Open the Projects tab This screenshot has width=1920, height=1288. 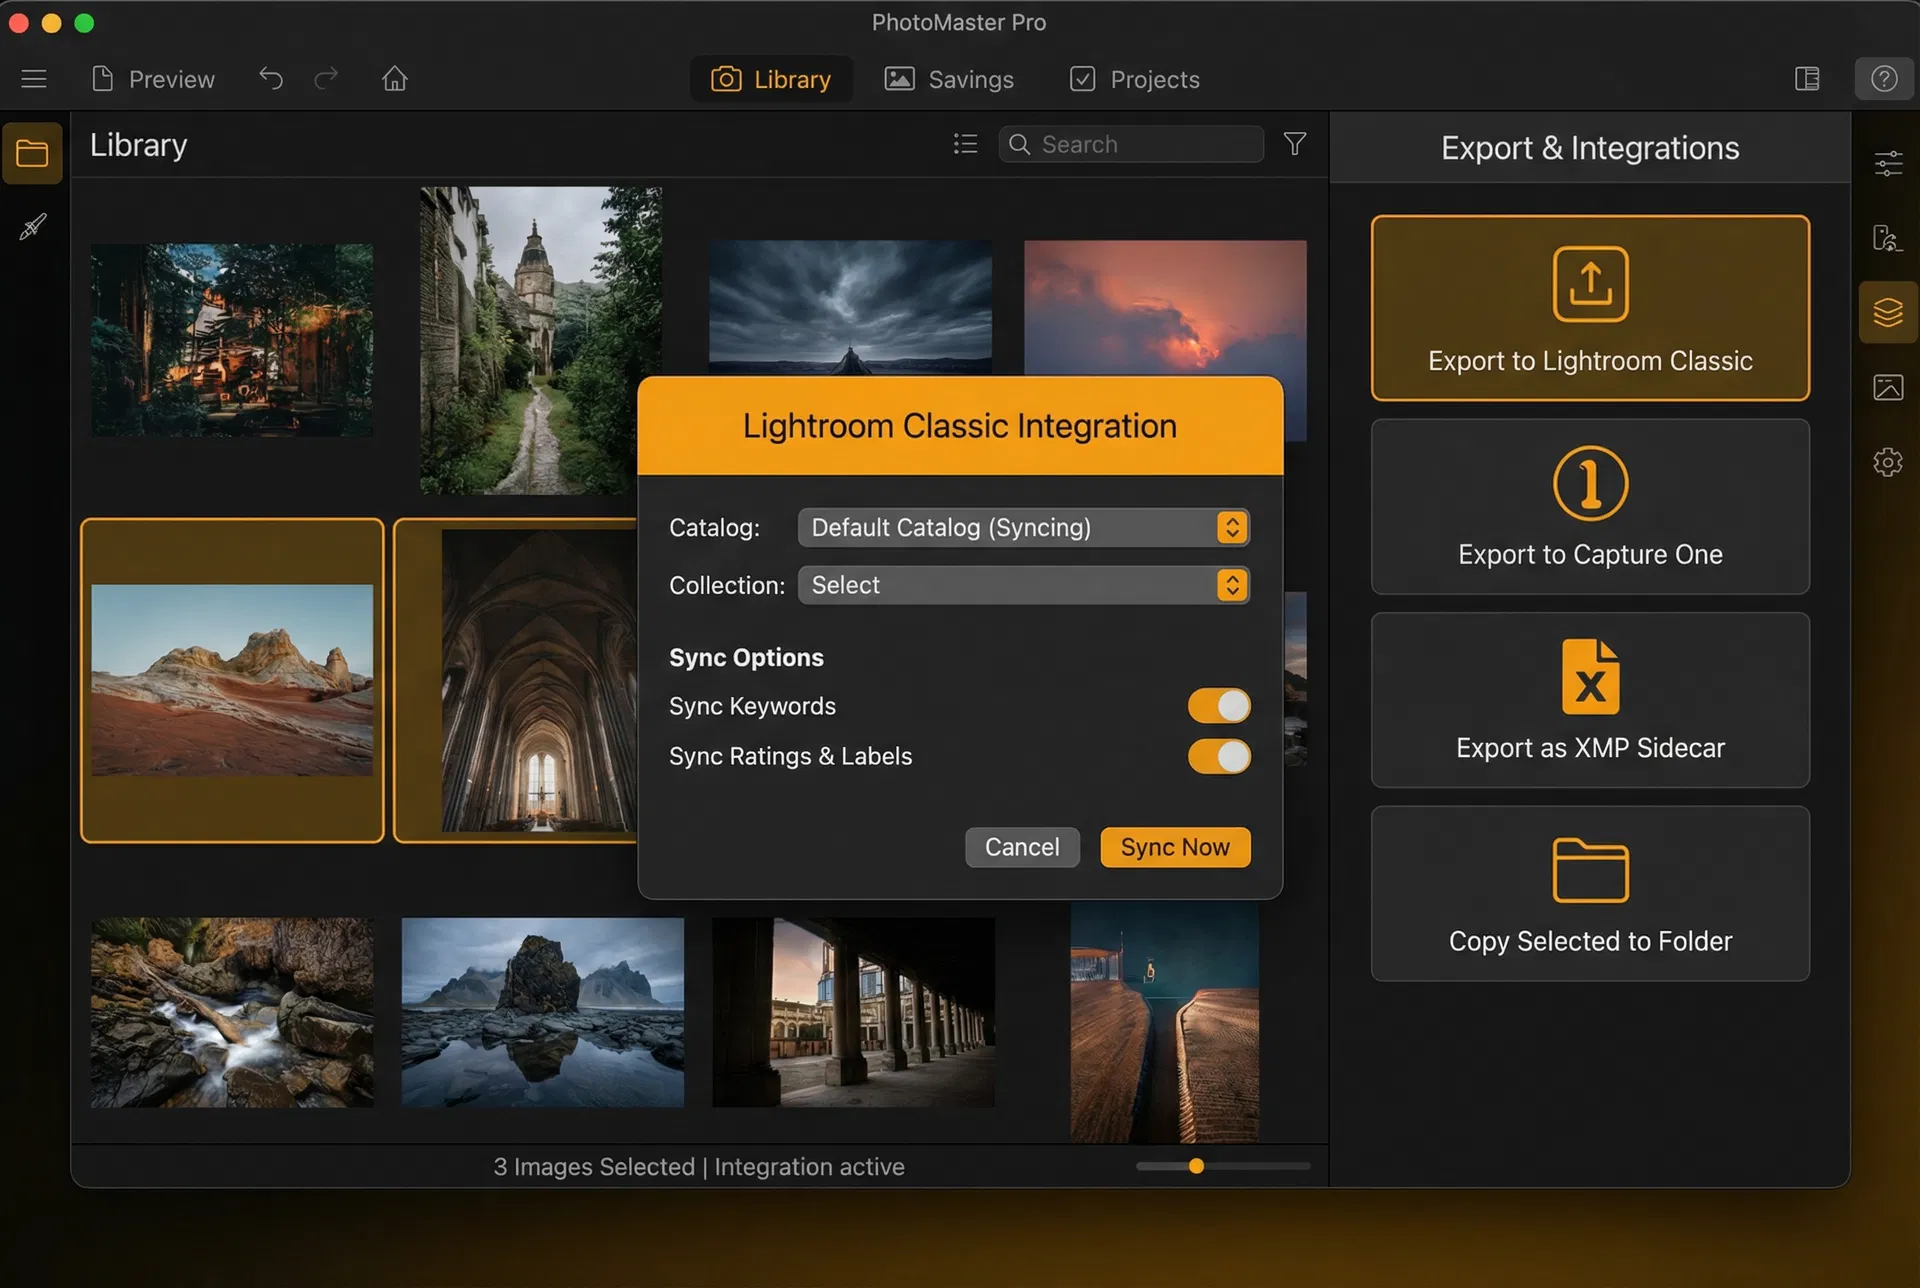[1134, 79]
